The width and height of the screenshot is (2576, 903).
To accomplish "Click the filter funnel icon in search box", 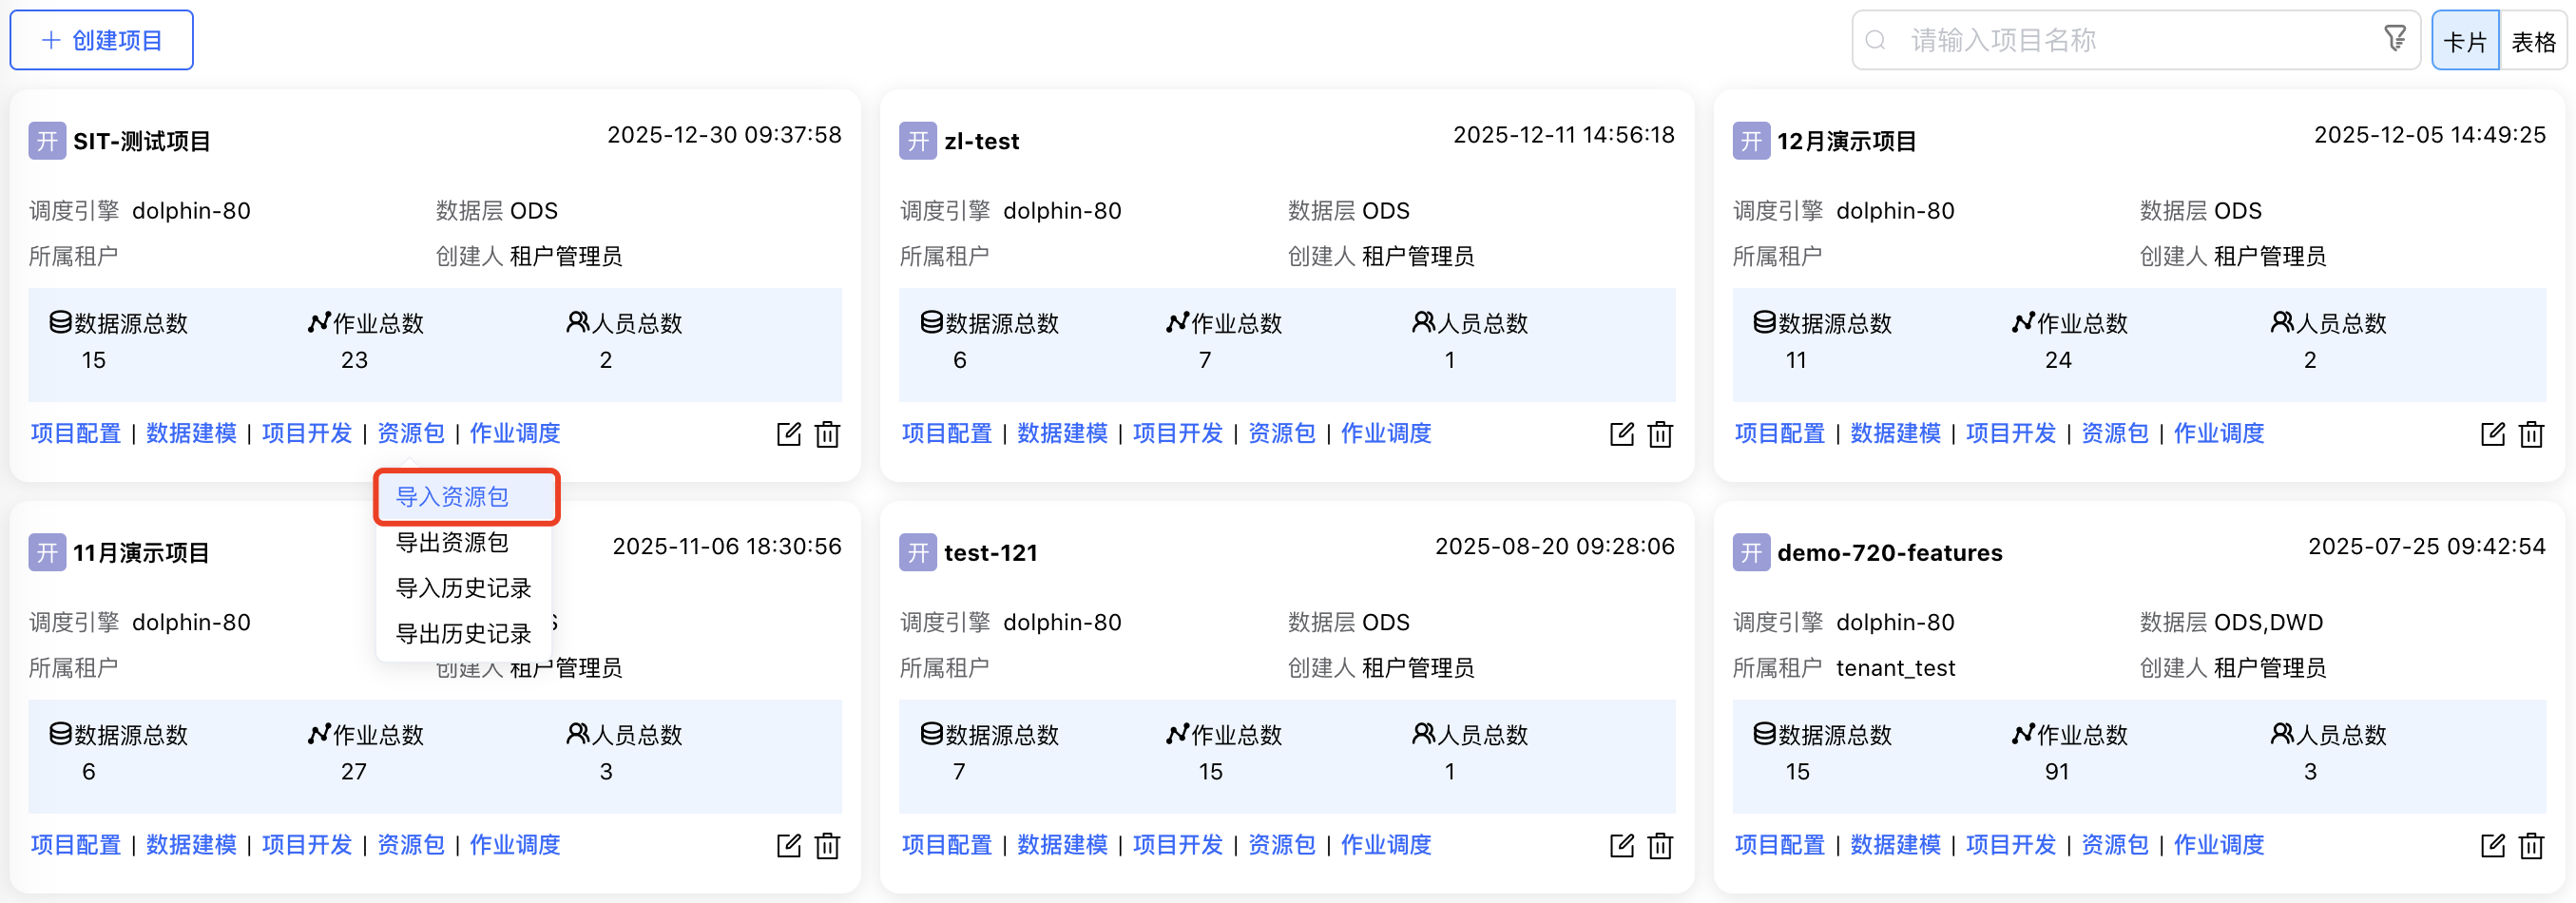I will 2395,39.
